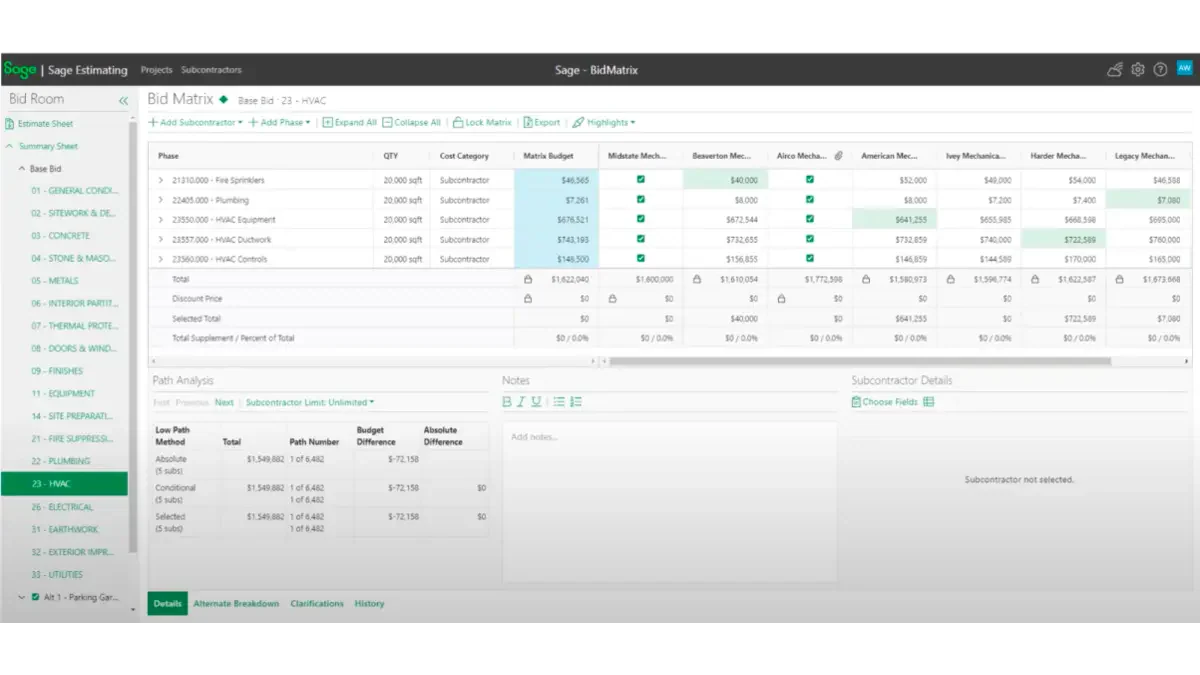Open the cloud sync icon in header

[1115, 69]
